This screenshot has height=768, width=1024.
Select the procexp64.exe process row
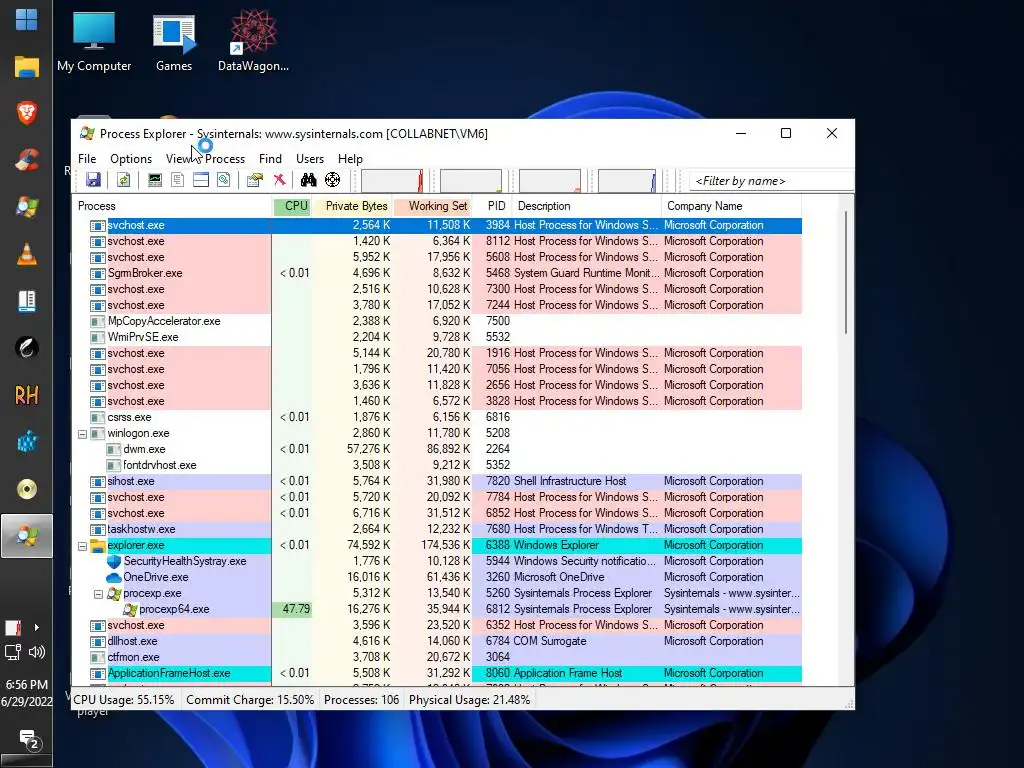tap(438, 609)
